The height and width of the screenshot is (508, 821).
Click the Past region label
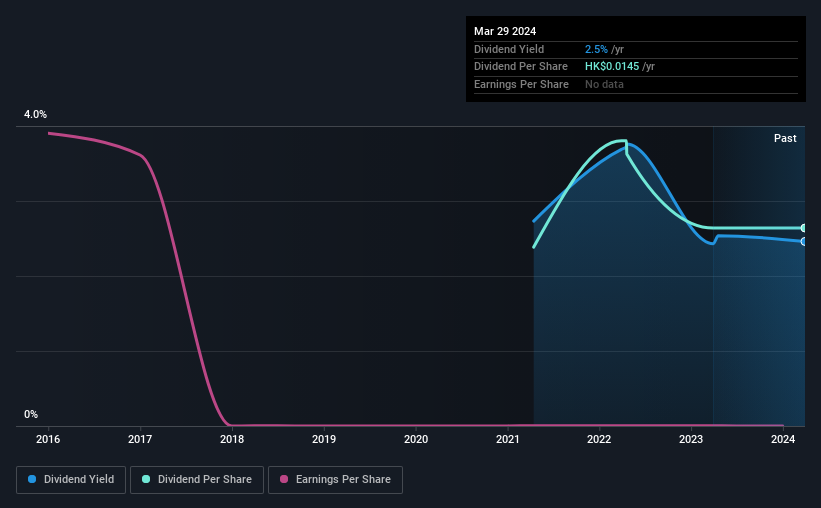coord(785,138)
